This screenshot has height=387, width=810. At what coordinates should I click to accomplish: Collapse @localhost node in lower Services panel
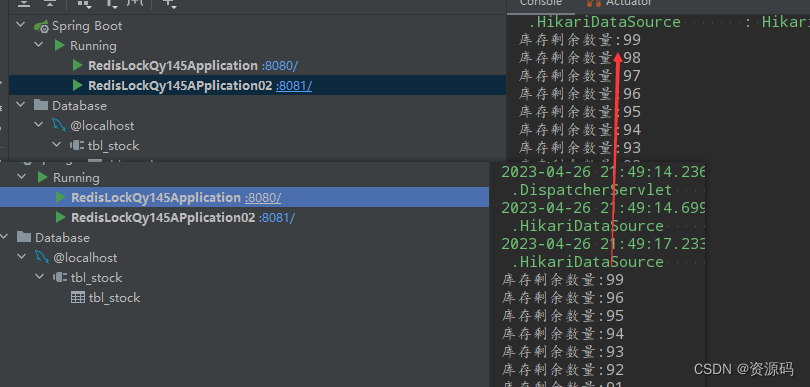22,257
